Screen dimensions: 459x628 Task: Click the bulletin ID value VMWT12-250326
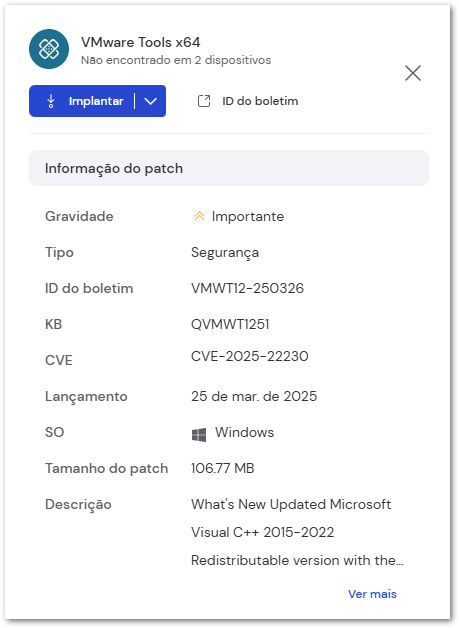(248, 288)
